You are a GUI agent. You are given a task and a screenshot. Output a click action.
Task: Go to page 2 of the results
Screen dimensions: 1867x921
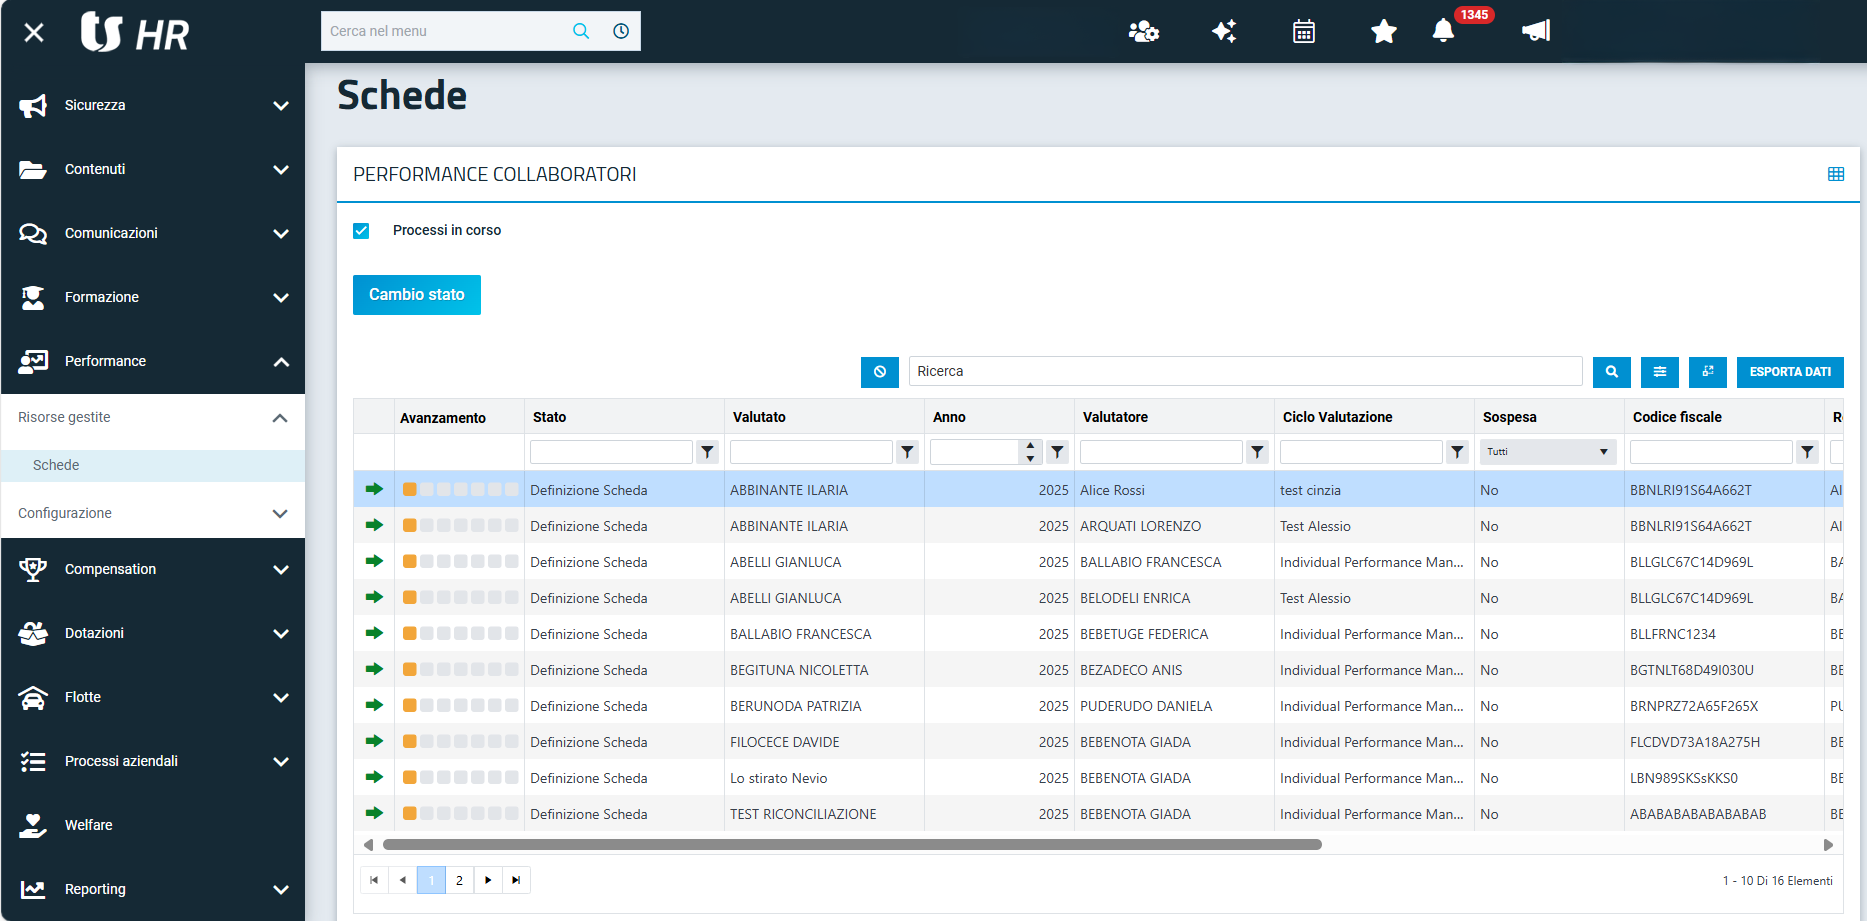(459, 880)
